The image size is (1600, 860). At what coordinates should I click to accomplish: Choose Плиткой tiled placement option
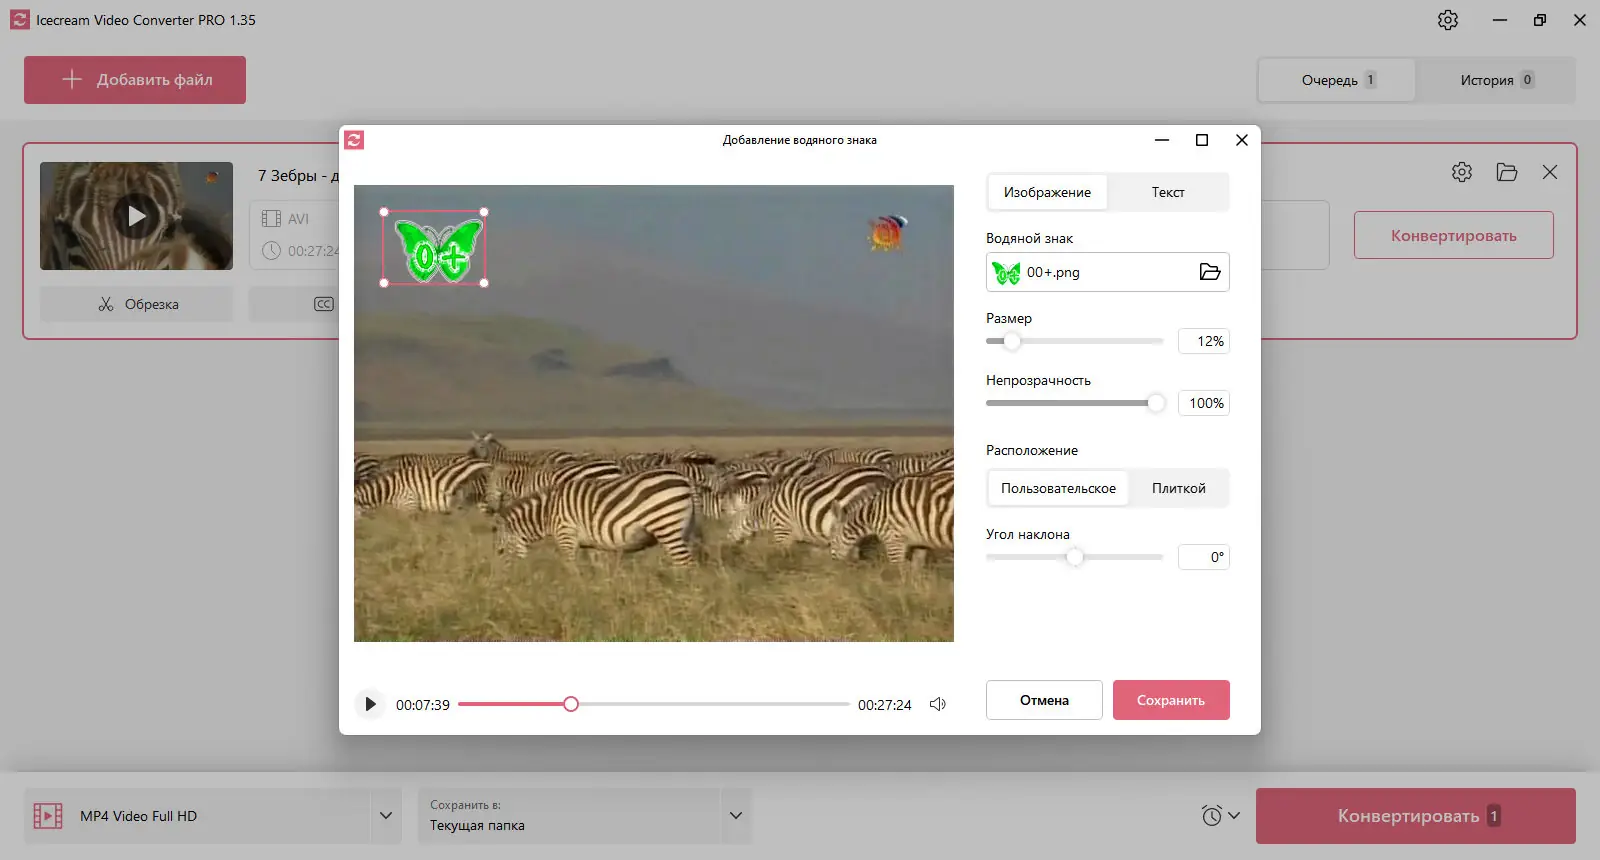tap(1179, 488)
